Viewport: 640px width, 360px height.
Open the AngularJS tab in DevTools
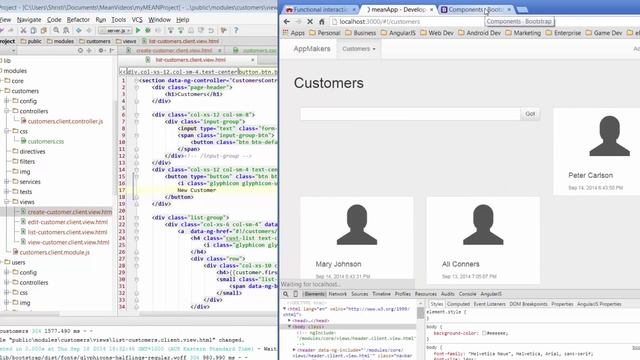point(491,294)
